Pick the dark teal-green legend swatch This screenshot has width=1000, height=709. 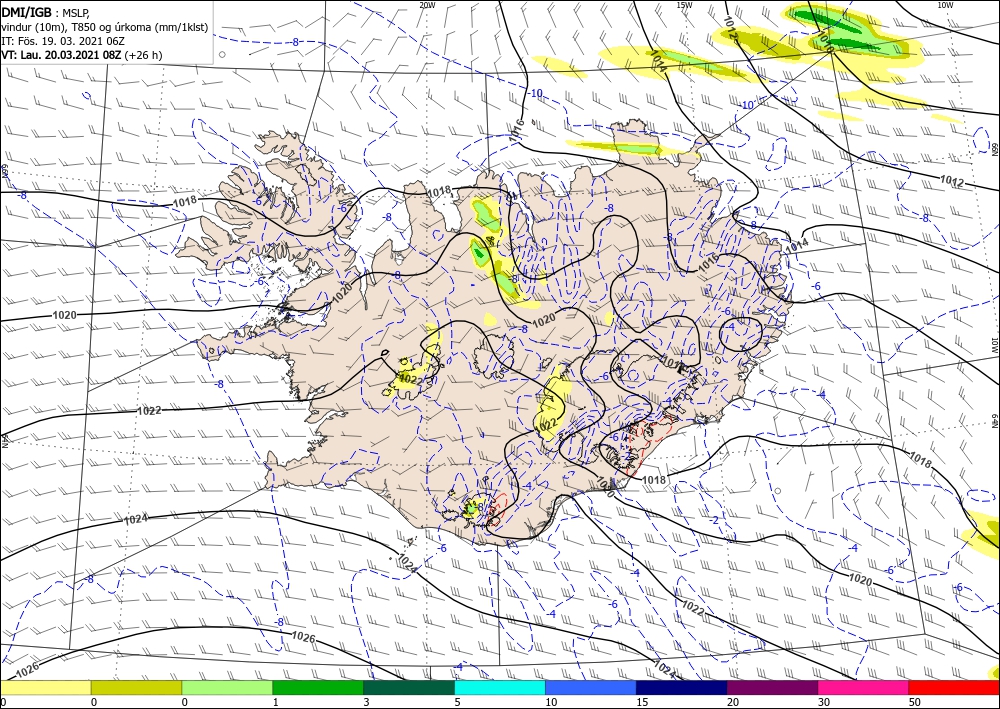(409, 687)
